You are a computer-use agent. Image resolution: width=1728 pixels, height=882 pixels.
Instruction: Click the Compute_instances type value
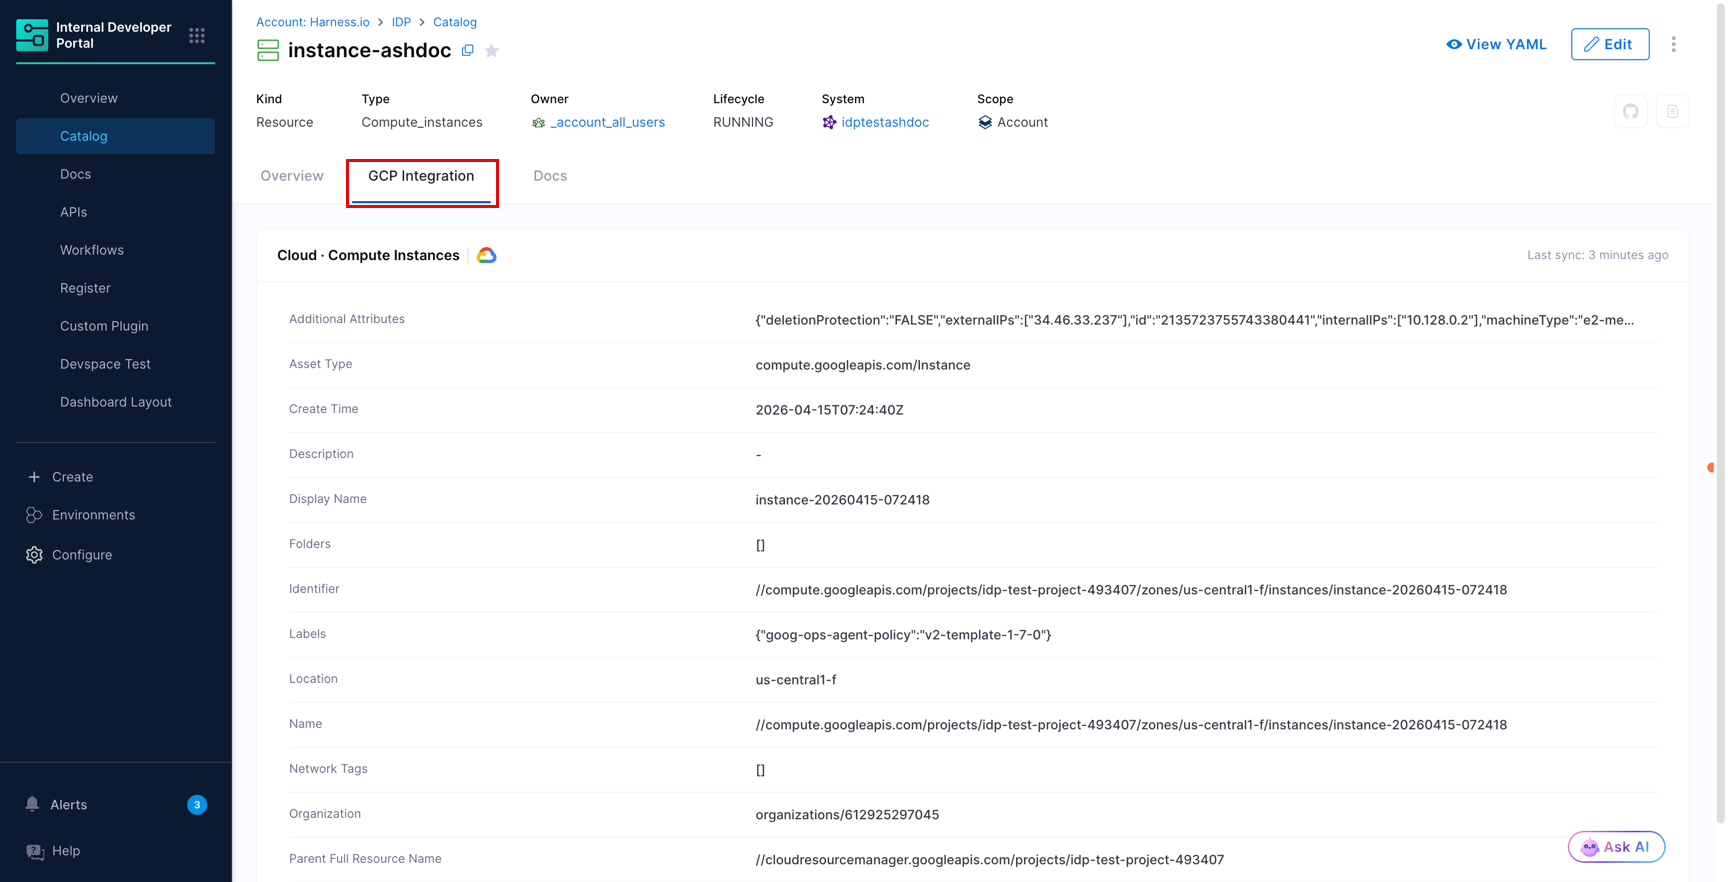(422, 122)
